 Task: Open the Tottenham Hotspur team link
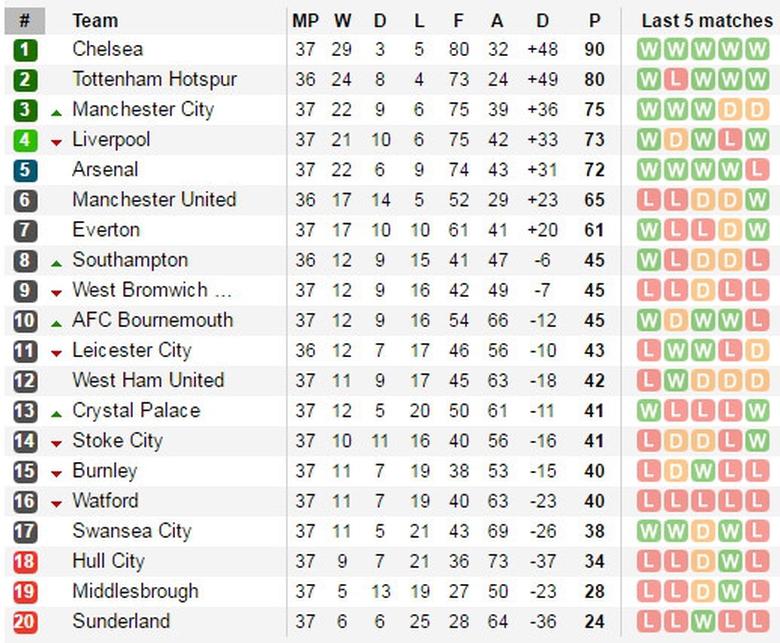154,79
